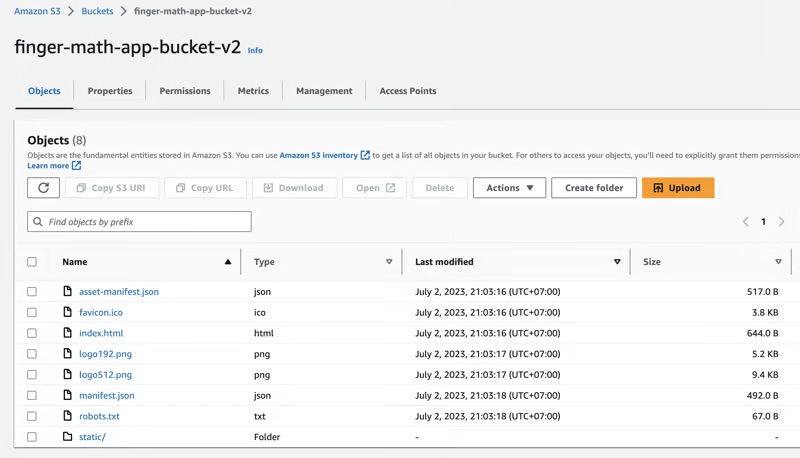The height and width of the screenshot is (458, 800).
Task: Click the Type column sort arrow
Action: coord(389,262)
